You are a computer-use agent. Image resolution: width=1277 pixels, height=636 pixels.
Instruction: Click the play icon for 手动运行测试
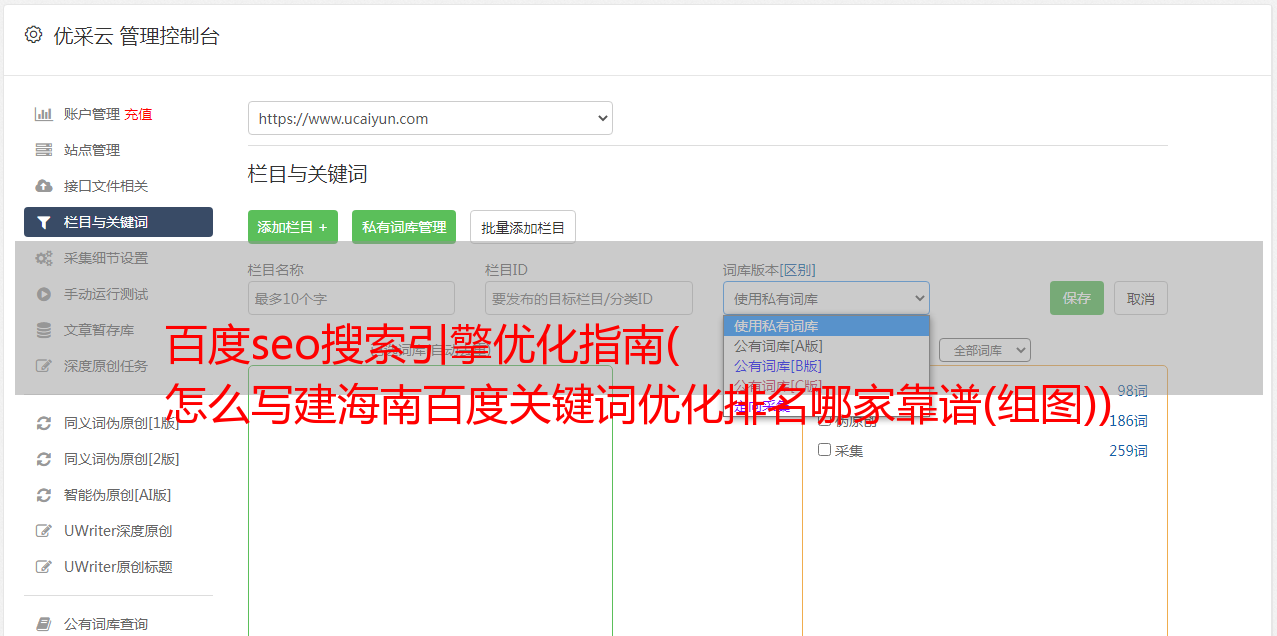pyautogui.click(x=44, y=294)
